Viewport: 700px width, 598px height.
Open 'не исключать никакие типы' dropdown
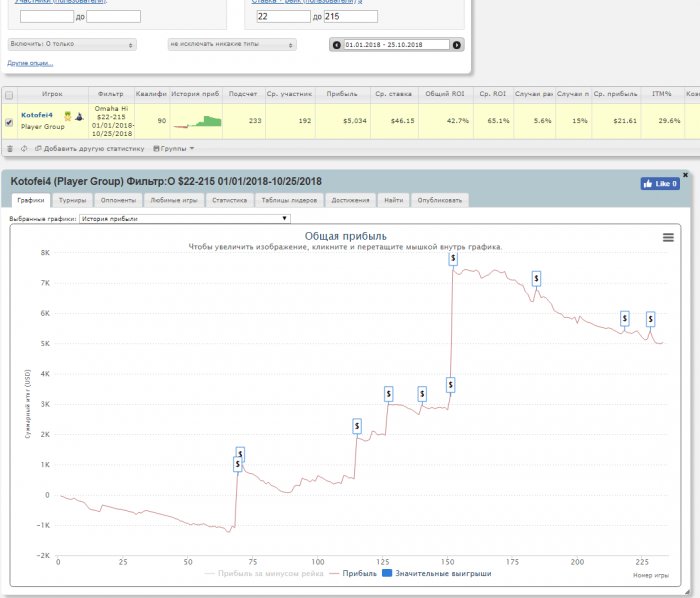[x=232, y=45]
